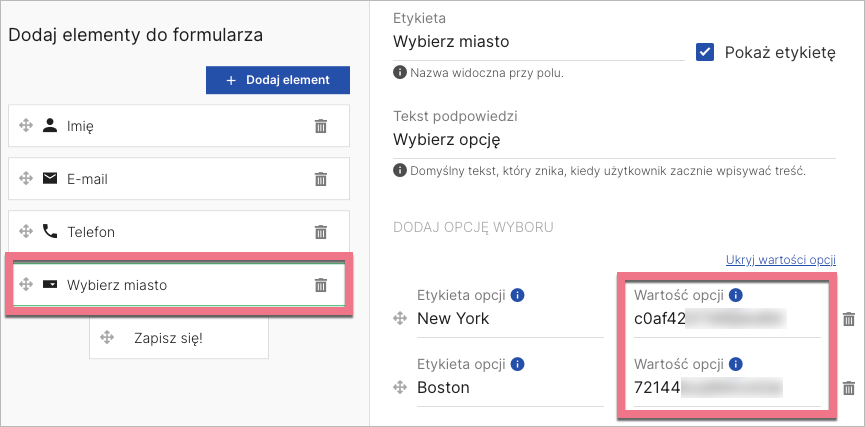Click info icon beside Boston's Wartość opcji
The image size is (865, 427).
click(x=736, y=364)
